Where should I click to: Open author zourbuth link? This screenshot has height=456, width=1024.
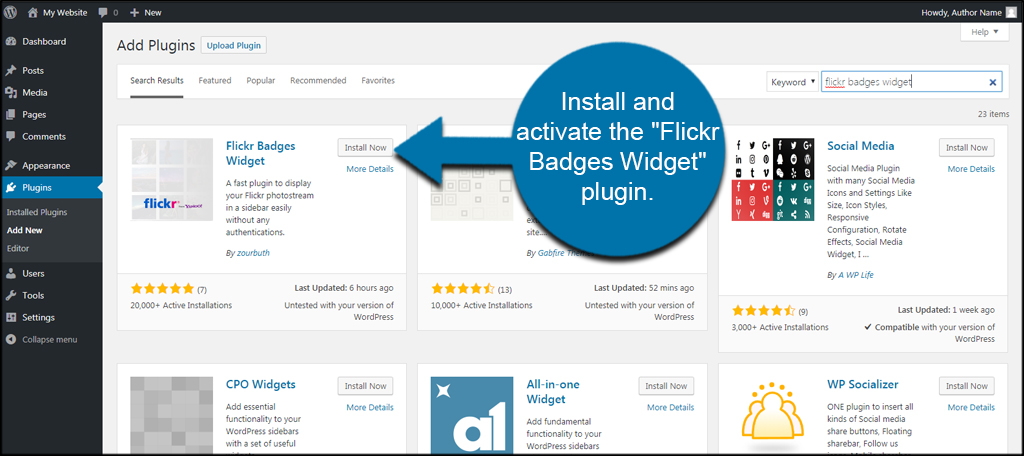(251, 253)
